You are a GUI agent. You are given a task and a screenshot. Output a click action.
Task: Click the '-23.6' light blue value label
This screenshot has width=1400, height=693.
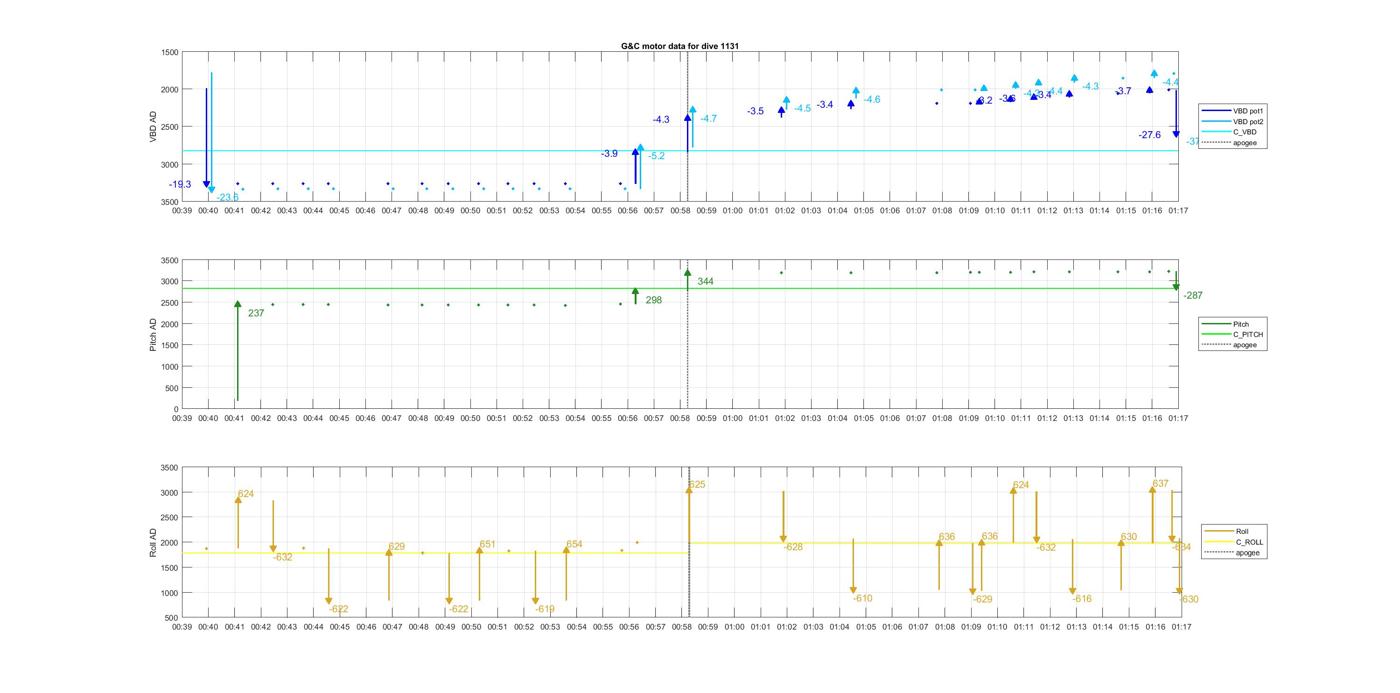click(228, 197)
